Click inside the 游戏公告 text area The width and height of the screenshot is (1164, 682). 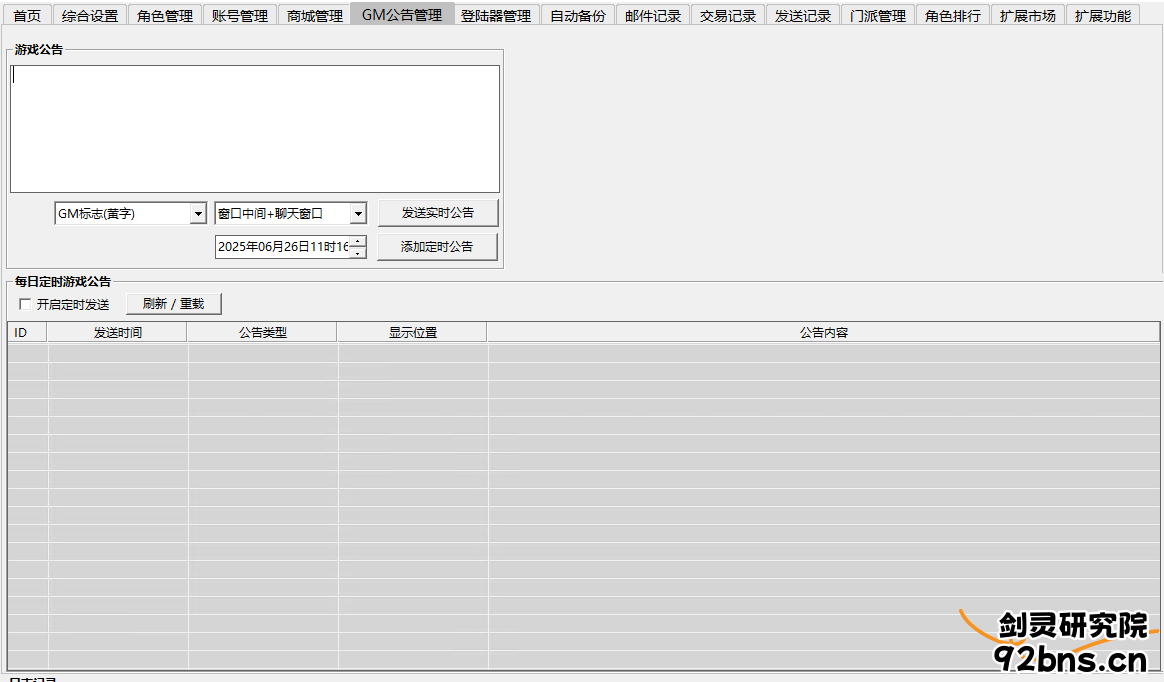coord(255,129)
